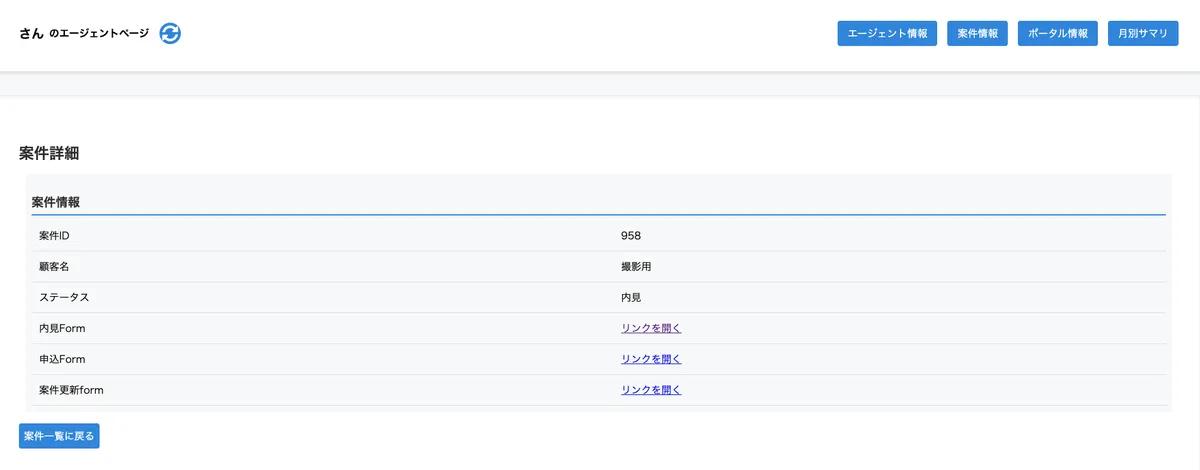Click the さん のエージェントページ title

pyautogui.click(x=84, y=33)
